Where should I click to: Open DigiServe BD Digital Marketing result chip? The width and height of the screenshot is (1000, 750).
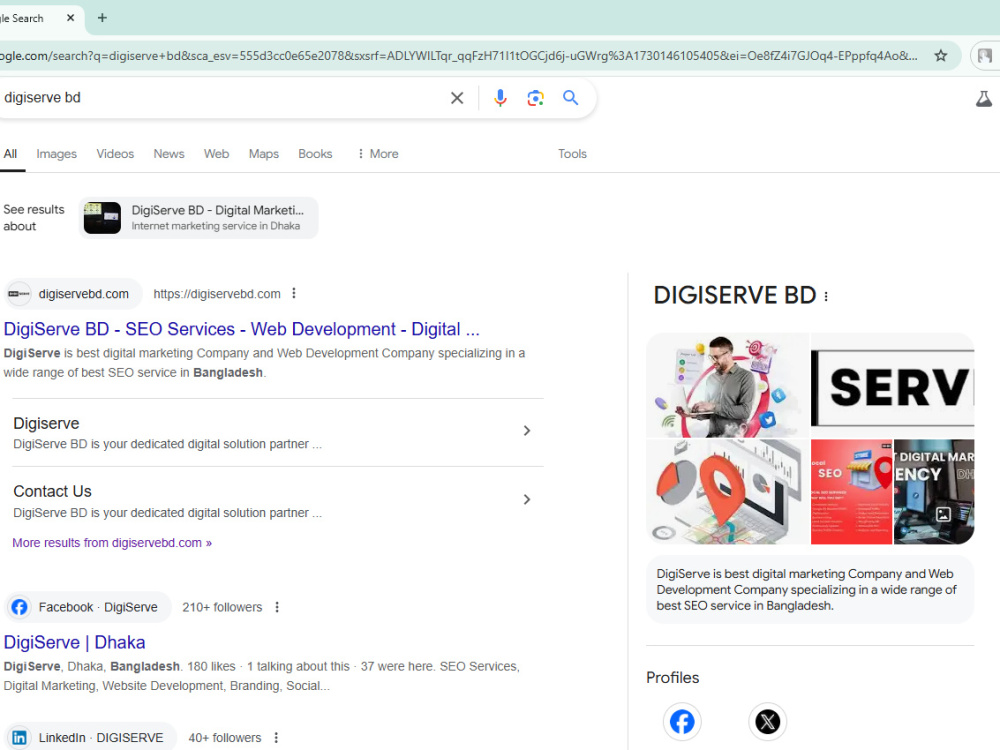198,217
